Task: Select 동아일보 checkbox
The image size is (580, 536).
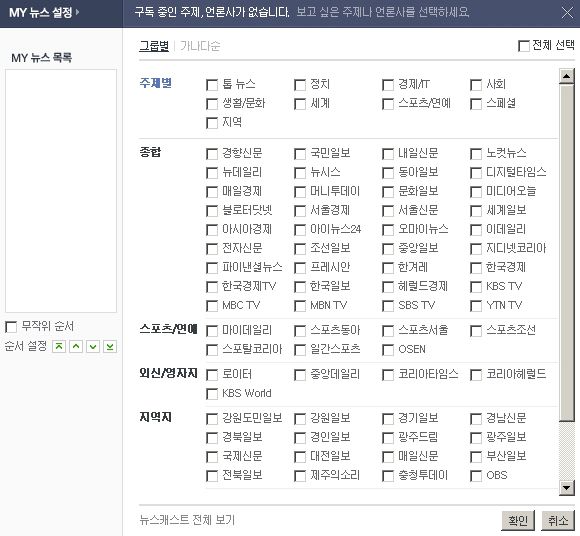Action: point(388,173)
